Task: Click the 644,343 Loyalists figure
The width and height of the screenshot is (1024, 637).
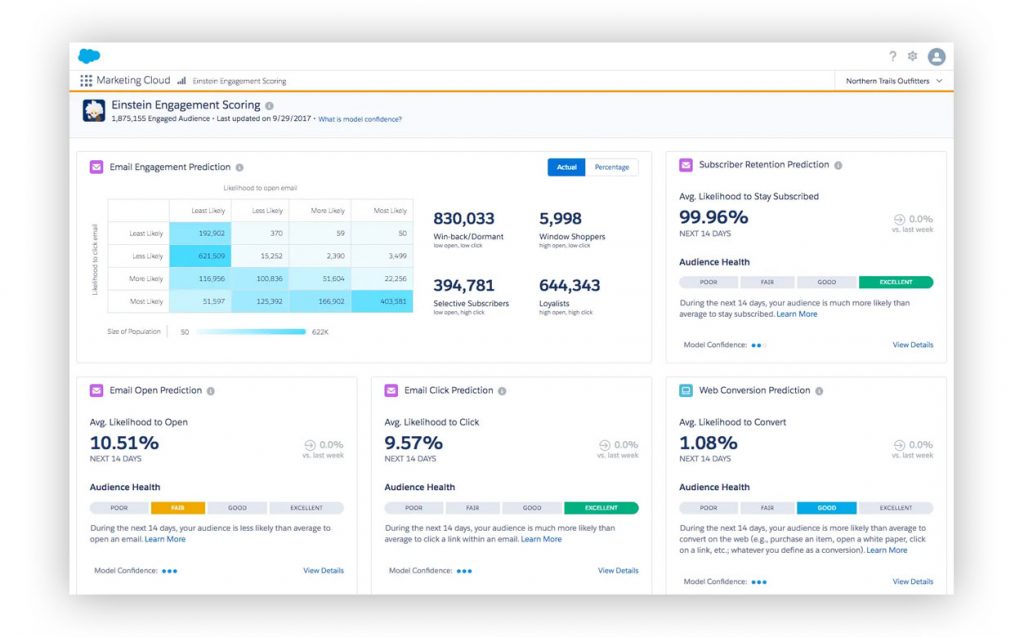Action: (569, 286)
